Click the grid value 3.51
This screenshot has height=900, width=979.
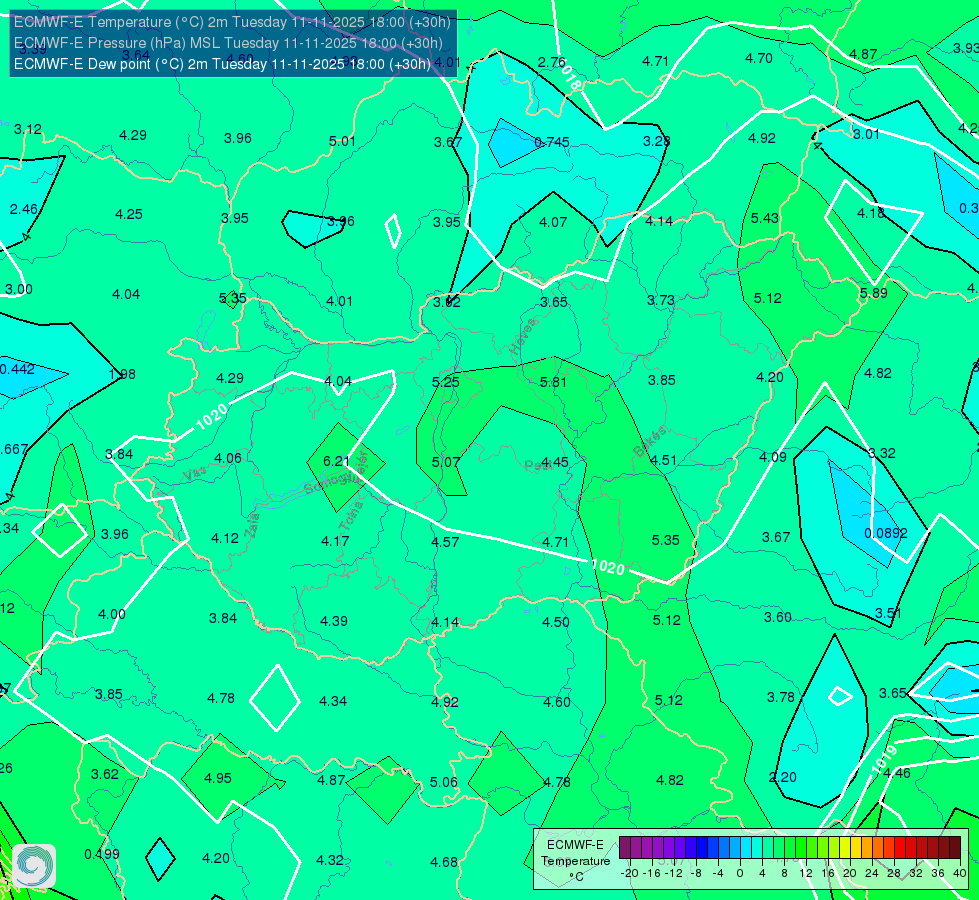(887, 613)
